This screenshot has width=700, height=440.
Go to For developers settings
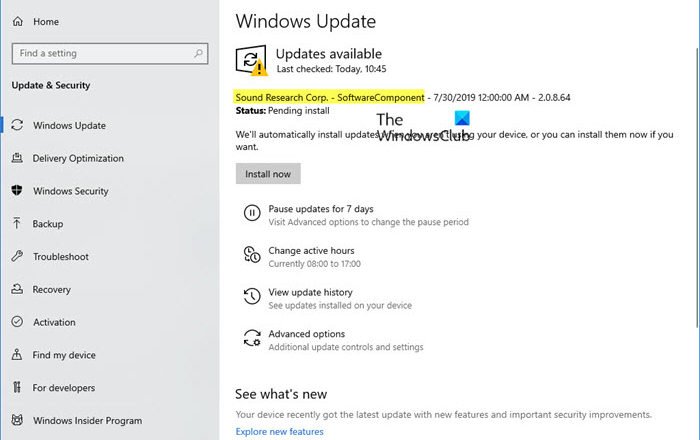pos(64,388)
